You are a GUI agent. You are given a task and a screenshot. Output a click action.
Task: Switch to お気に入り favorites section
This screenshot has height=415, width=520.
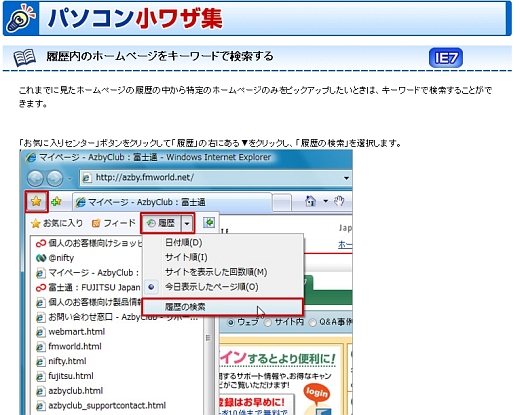[x=57, y=223]
